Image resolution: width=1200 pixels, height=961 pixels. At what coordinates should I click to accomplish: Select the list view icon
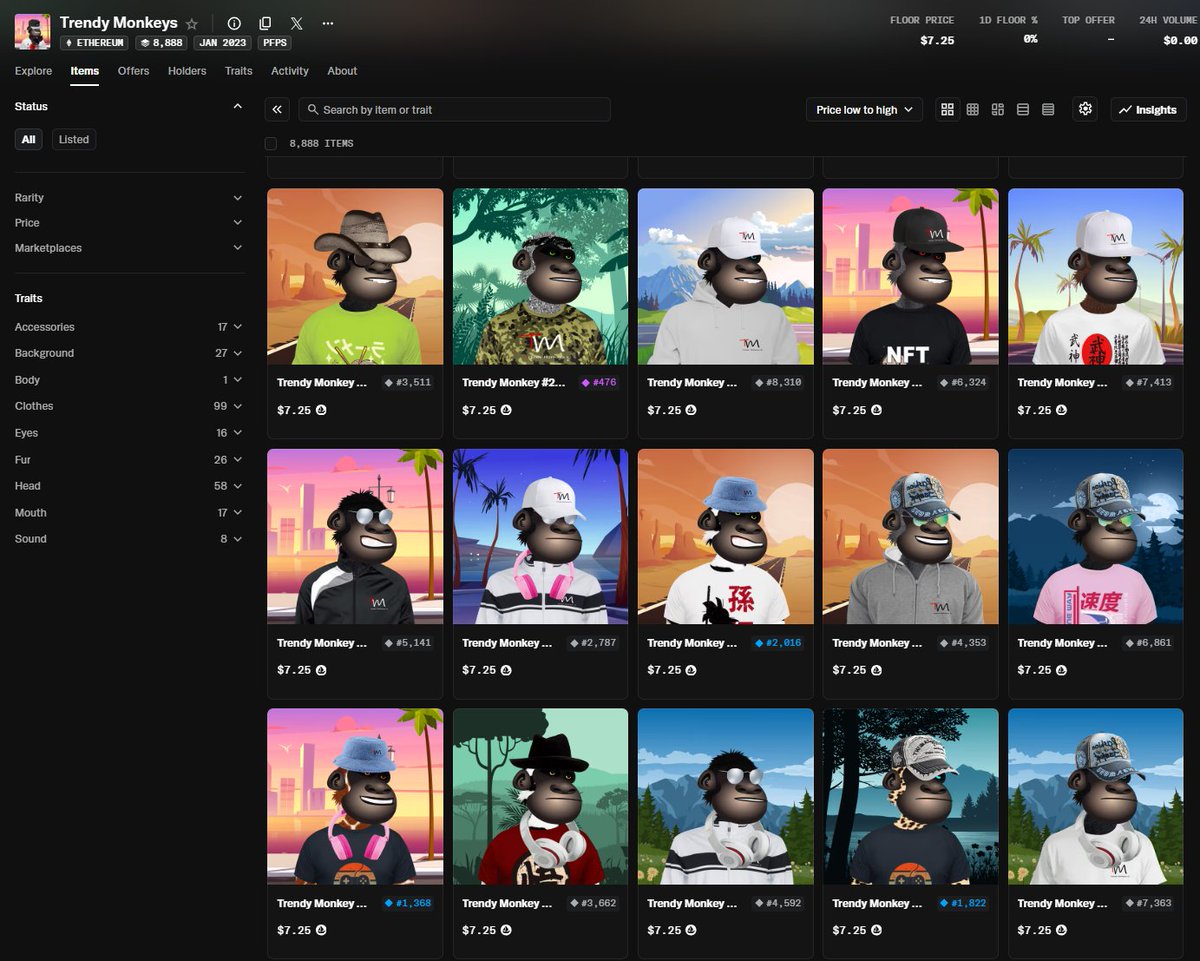click(x=1023, y=110)
